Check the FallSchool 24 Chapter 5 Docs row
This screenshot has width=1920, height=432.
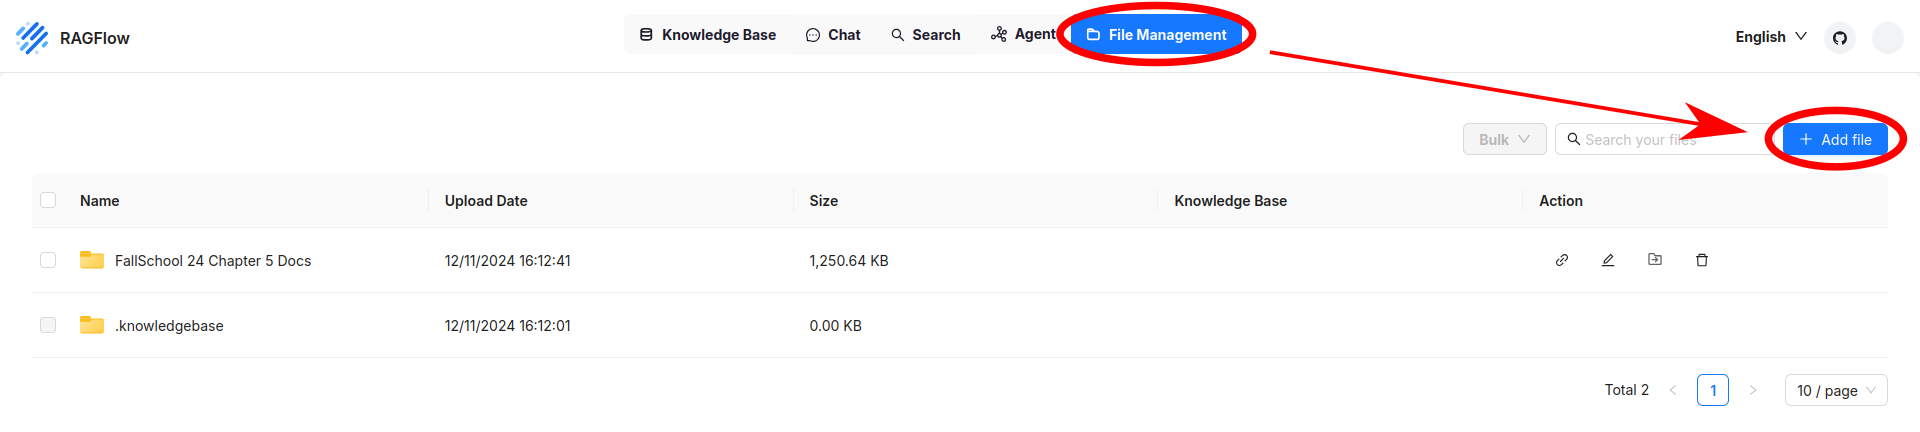coord(48,260)
